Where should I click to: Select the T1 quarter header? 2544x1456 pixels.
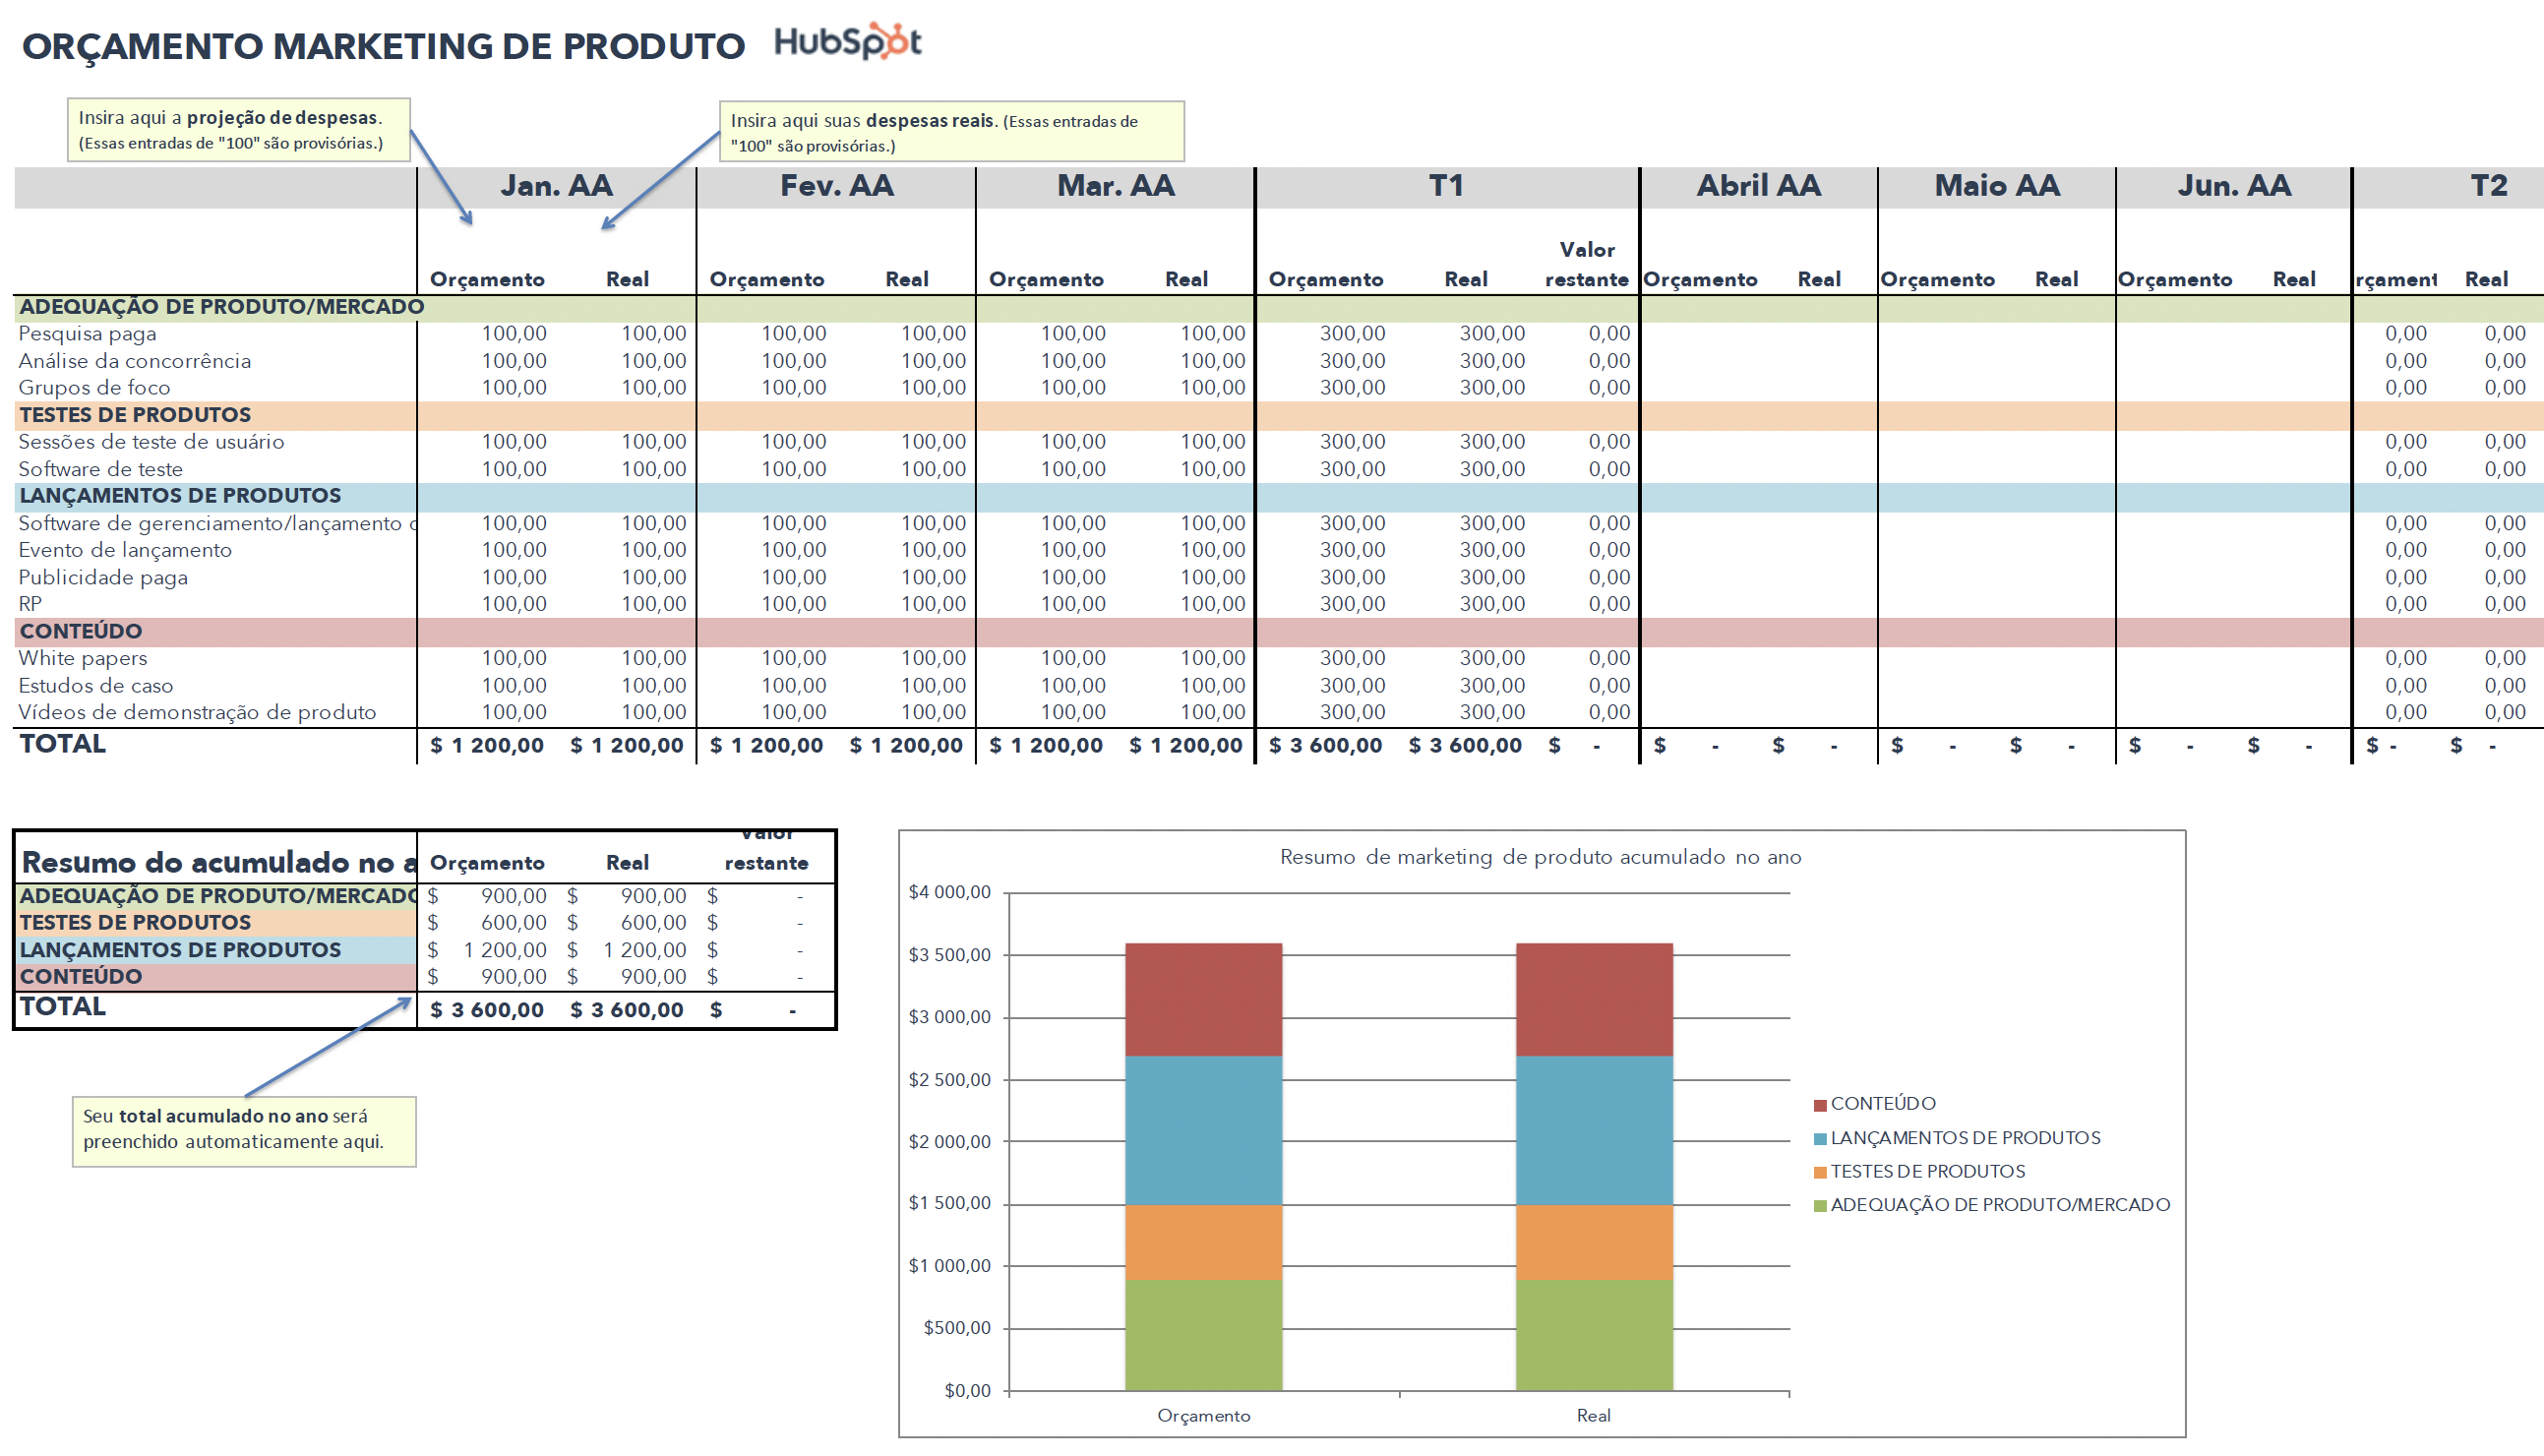tap(1444, 185)
